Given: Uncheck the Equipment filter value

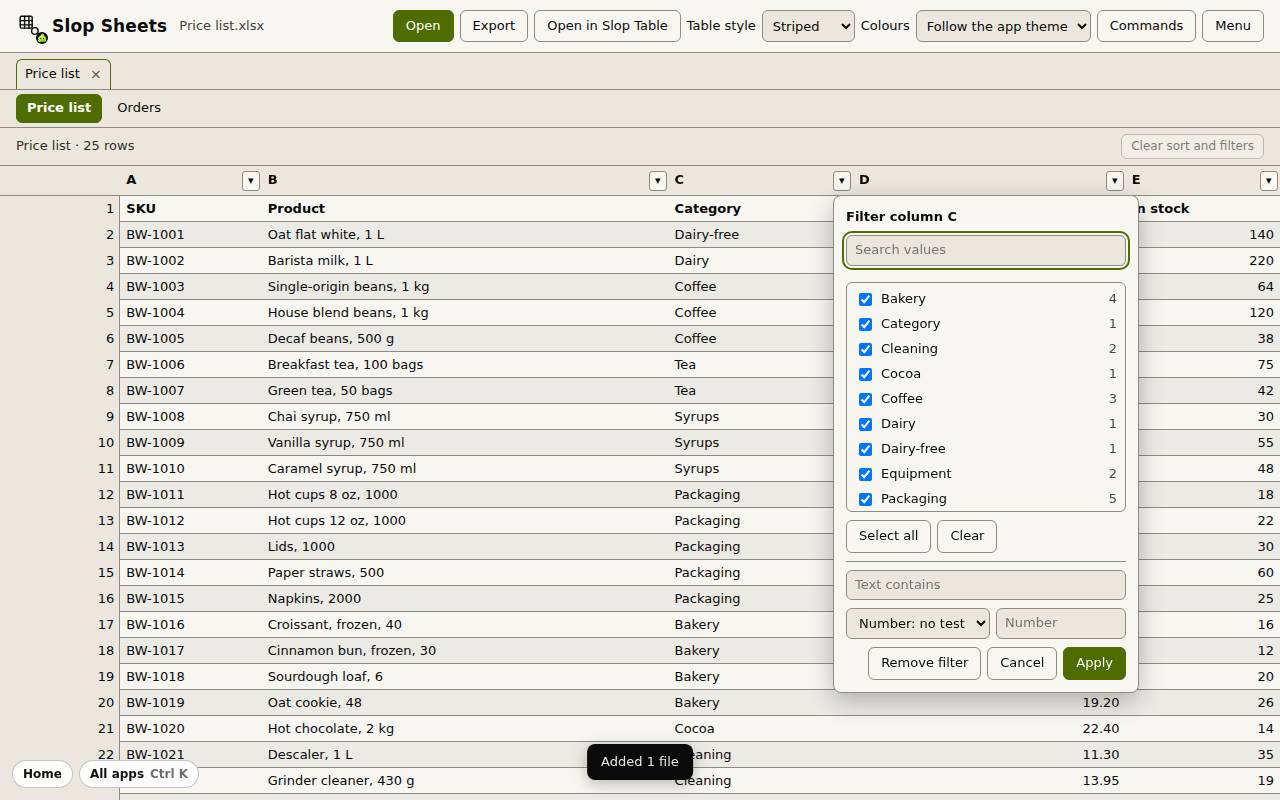Looking at the screenshot, I should coord(865,474).
